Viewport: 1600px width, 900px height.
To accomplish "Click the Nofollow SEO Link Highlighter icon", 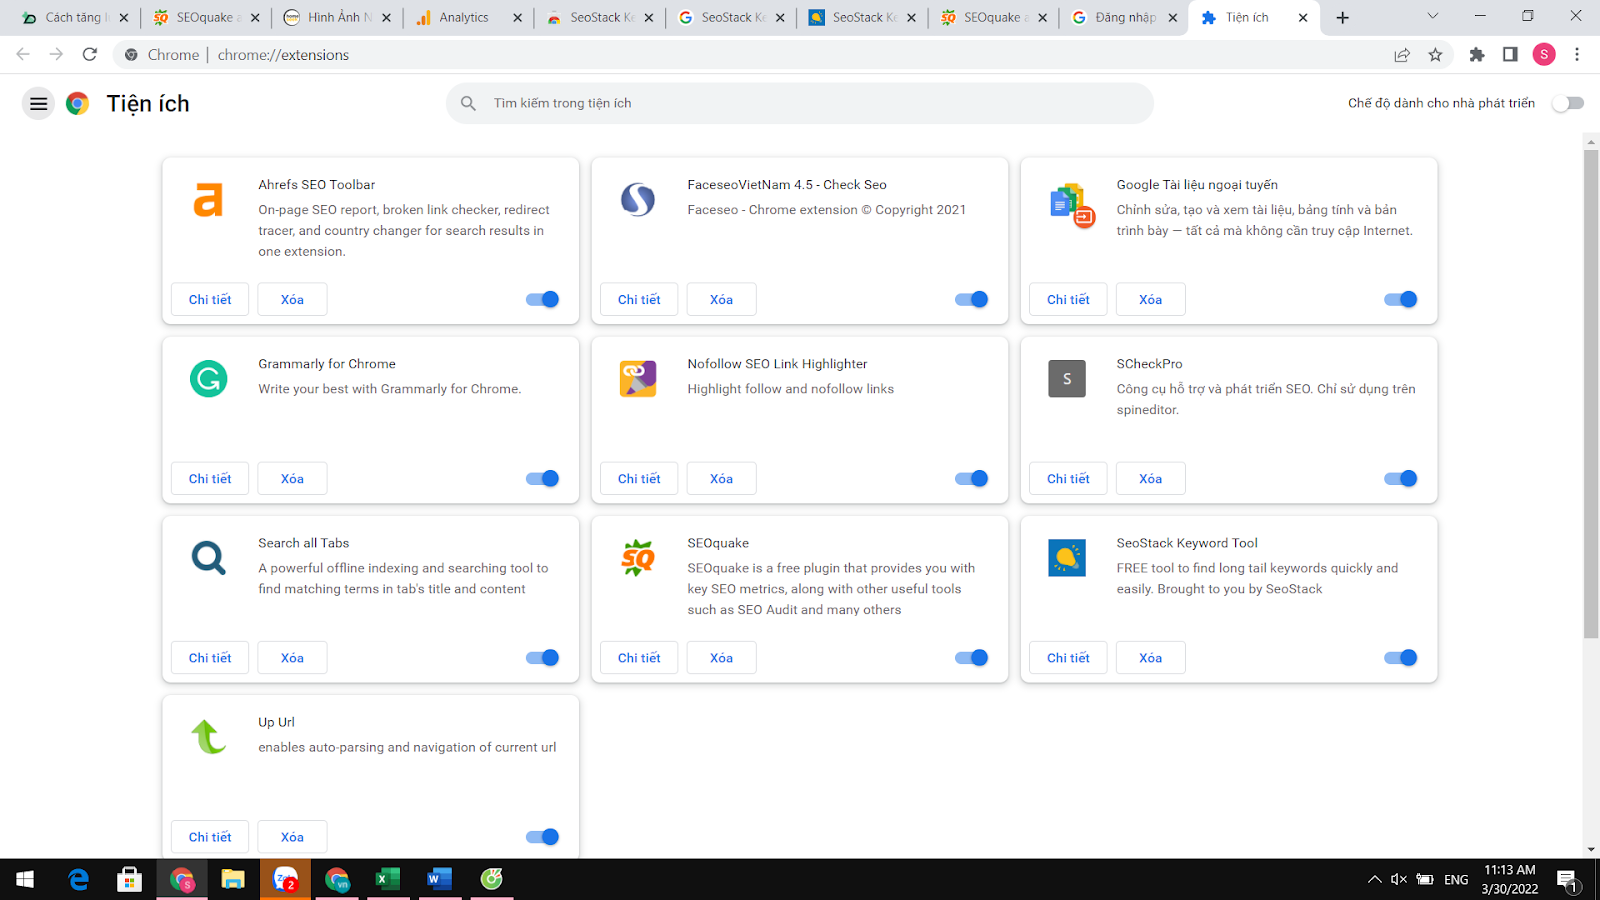I will coord(637,379).
